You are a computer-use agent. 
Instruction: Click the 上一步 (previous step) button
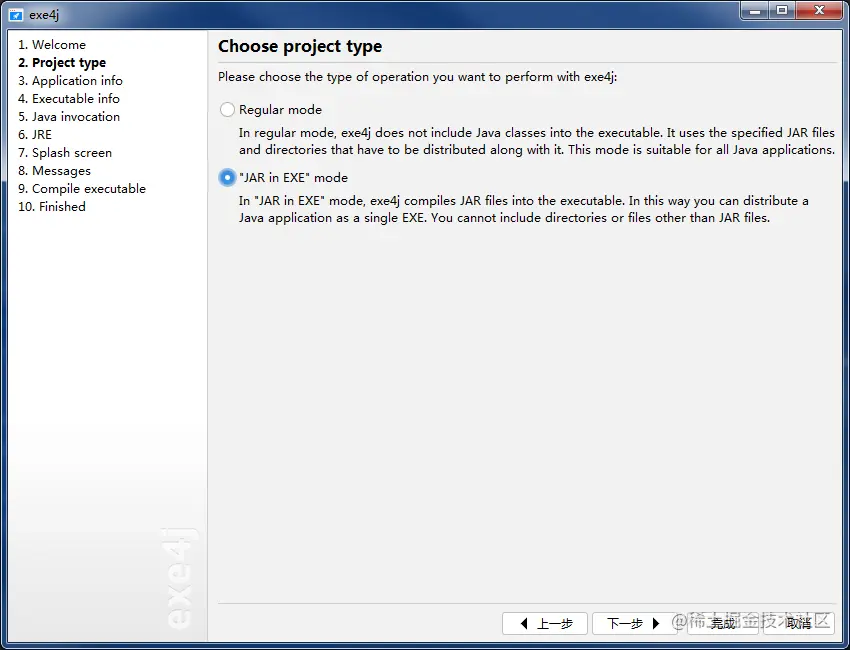(545, 623)
